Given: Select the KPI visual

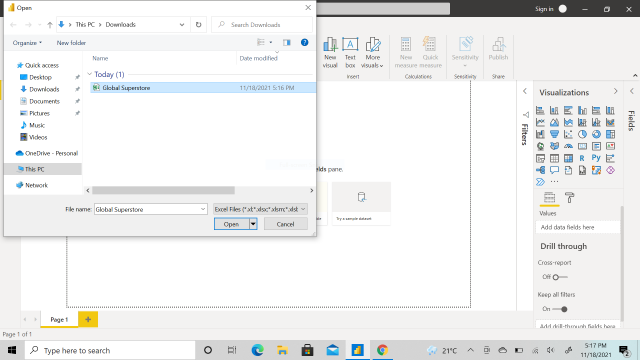Looking at the screenshot, I should [x=610, y=146].
